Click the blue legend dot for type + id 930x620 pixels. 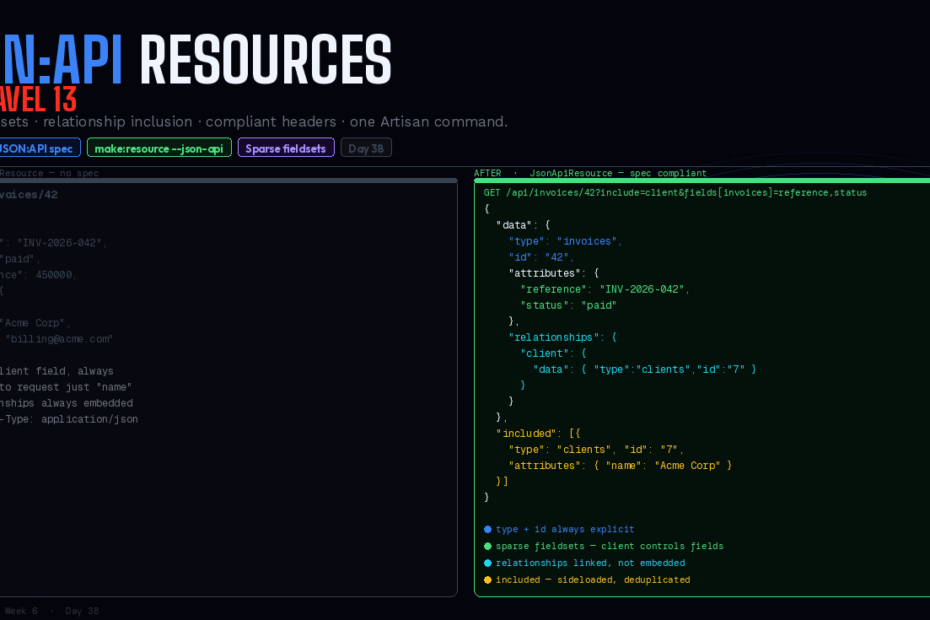tap(488, 530)
